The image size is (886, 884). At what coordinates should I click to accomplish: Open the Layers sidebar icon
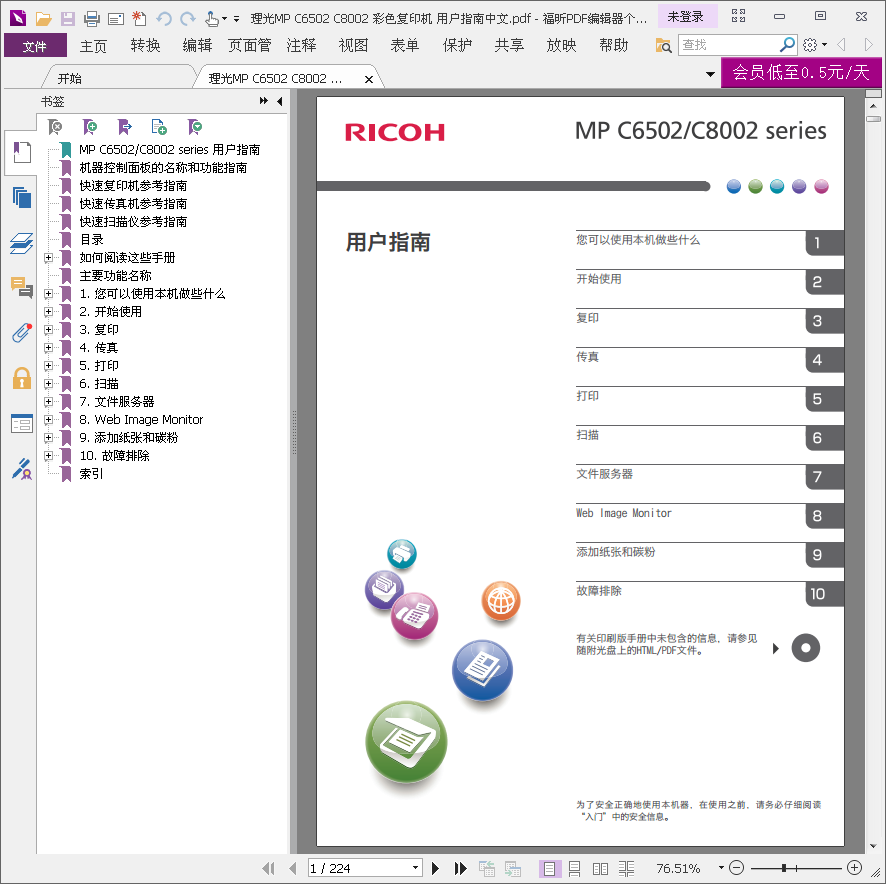pyautogui.click(x=21, y=243)
